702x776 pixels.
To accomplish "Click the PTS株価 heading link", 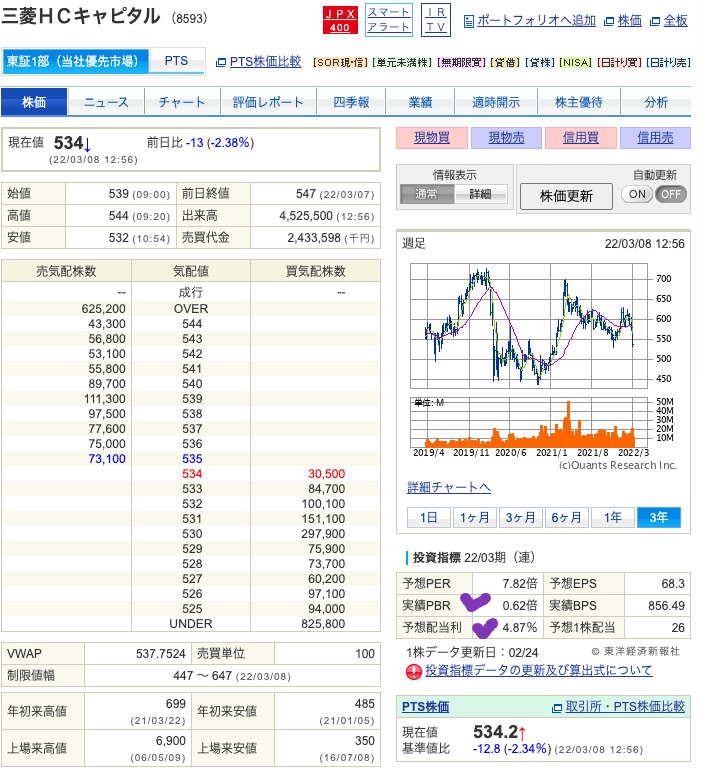I will tap(425, 707).
